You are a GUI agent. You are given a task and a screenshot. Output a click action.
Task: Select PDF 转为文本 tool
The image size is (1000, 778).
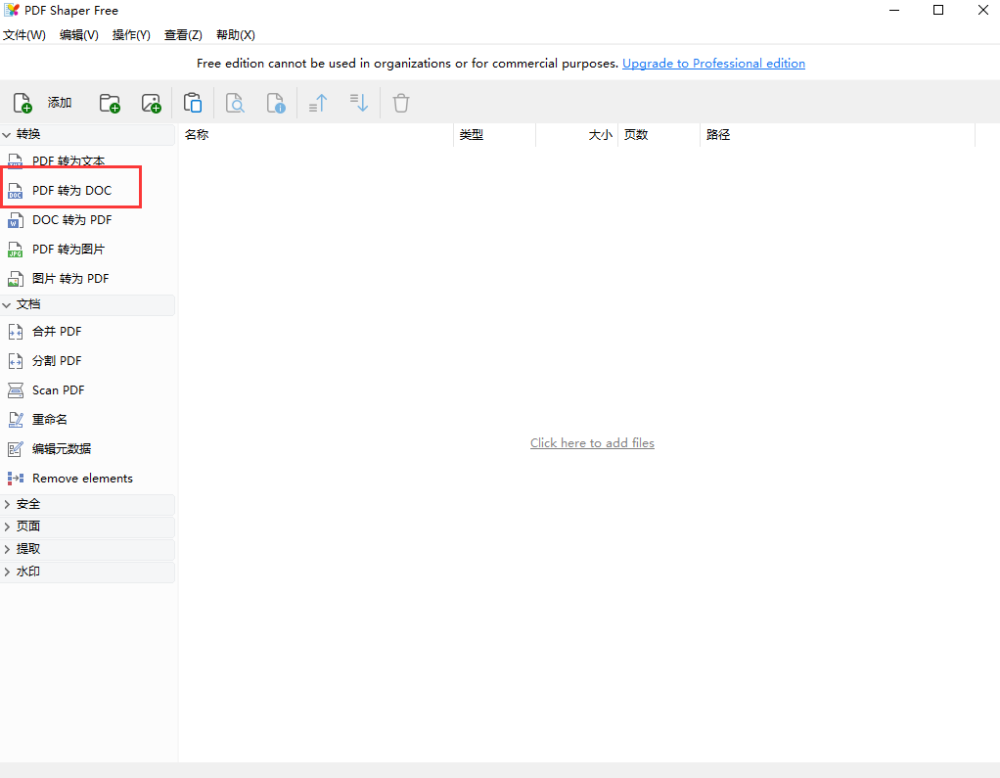tap(68, 161)
